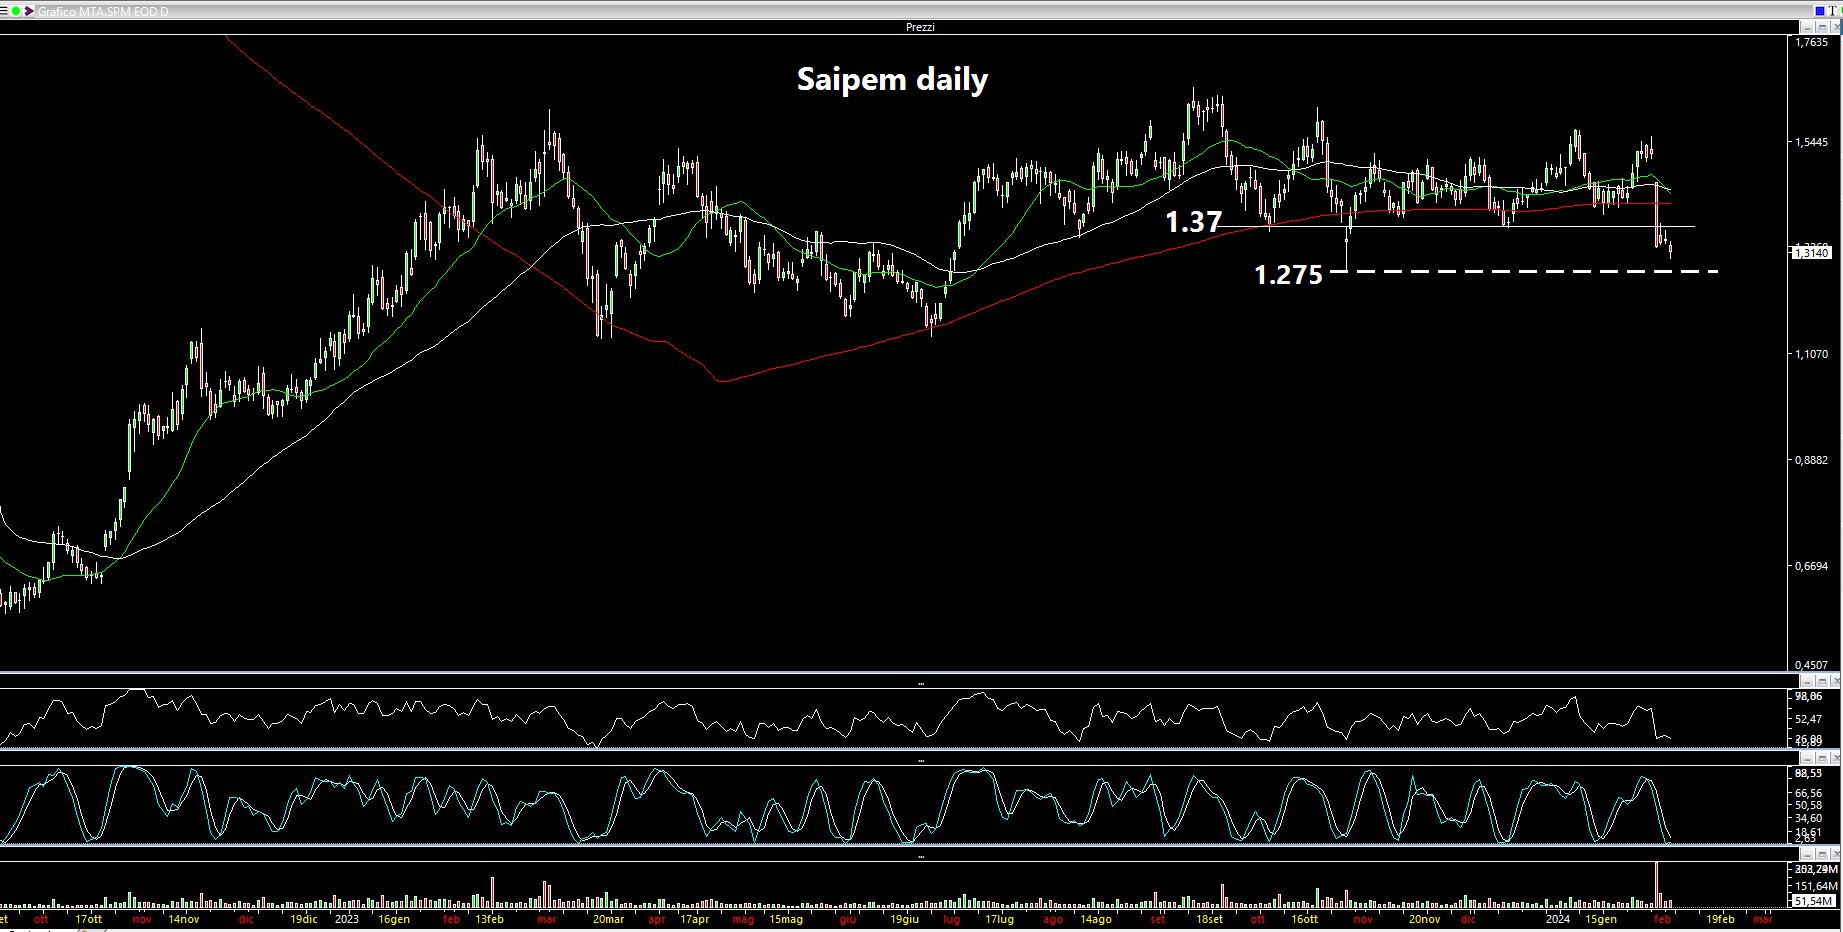Click the window title Grafico MTA.SPM EOD D
Viewport: 1843px width, 932px height.
click(103, 11)
